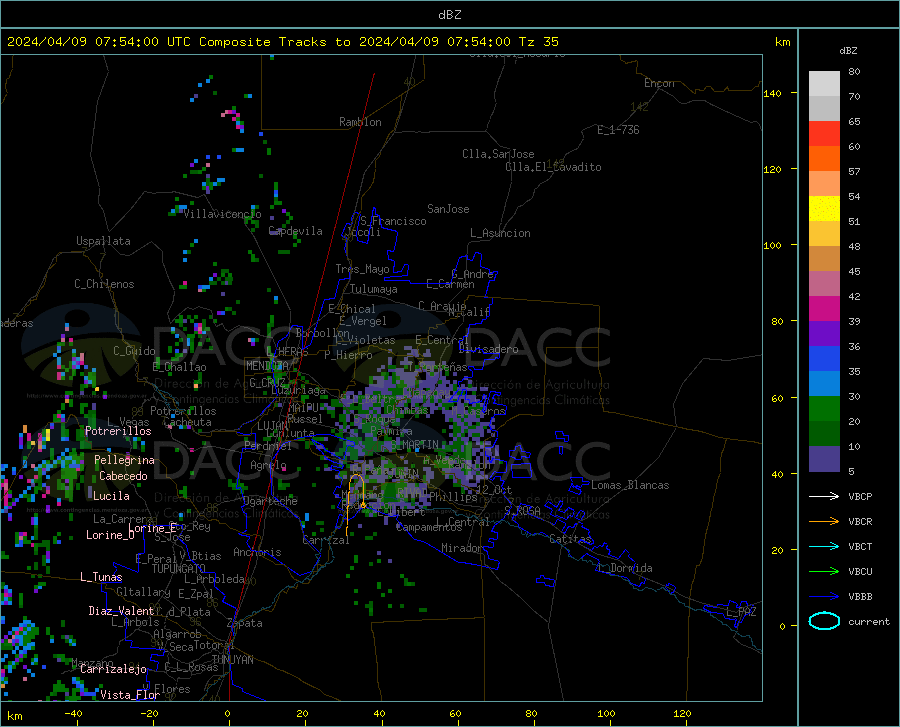Click the Catitas label
900x727 pixels.
[x=570, y=539]
